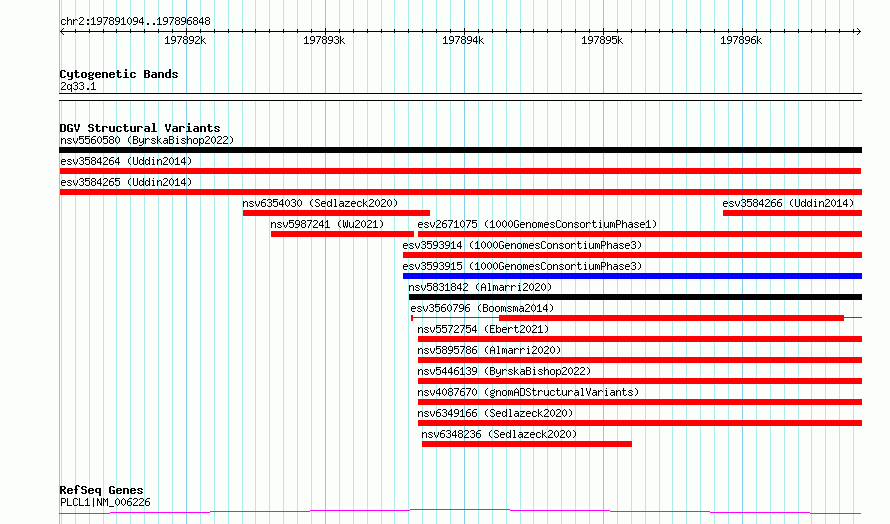Screen dimensions: 890x524
Task: Click the red bar of nsv4087670
Action: [x=640, y=403]
